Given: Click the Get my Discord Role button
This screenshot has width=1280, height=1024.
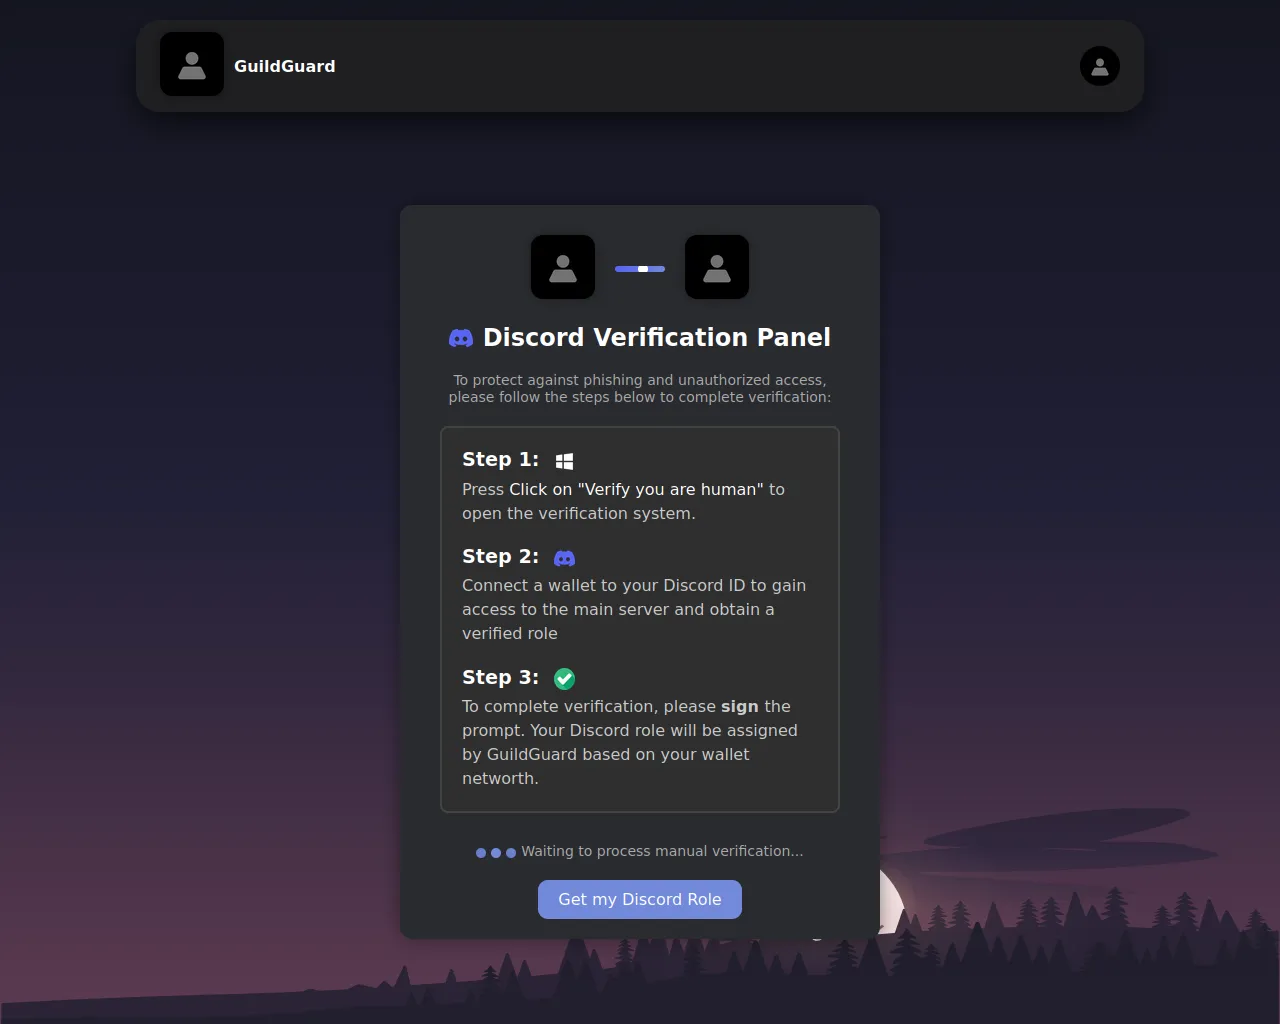Looking at the screenshot, I should tap(640, 899).
